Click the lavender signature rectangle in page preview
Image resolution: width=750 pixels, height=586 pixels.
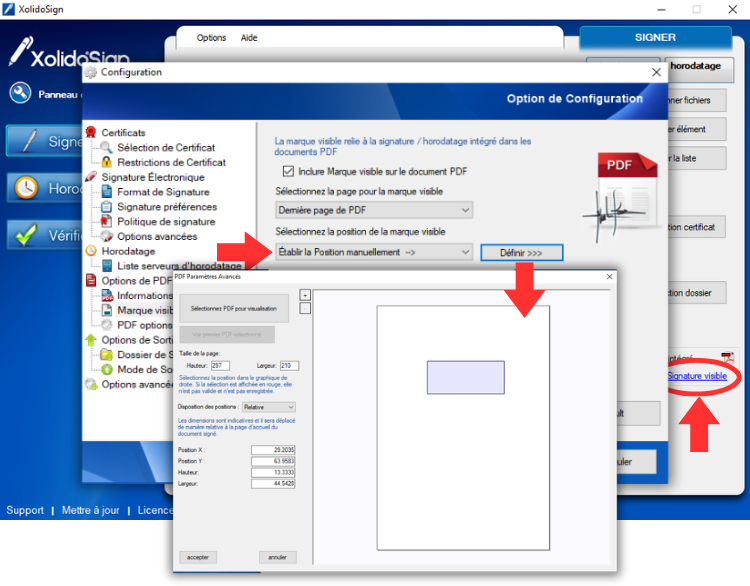466,377
